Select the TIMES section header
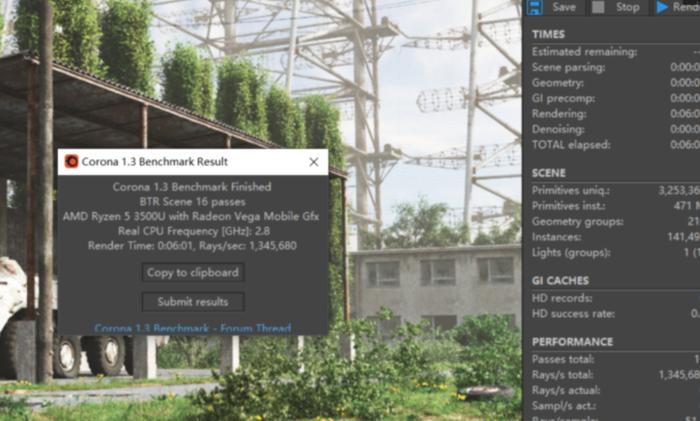700x421 pixels. pos(549,34)
